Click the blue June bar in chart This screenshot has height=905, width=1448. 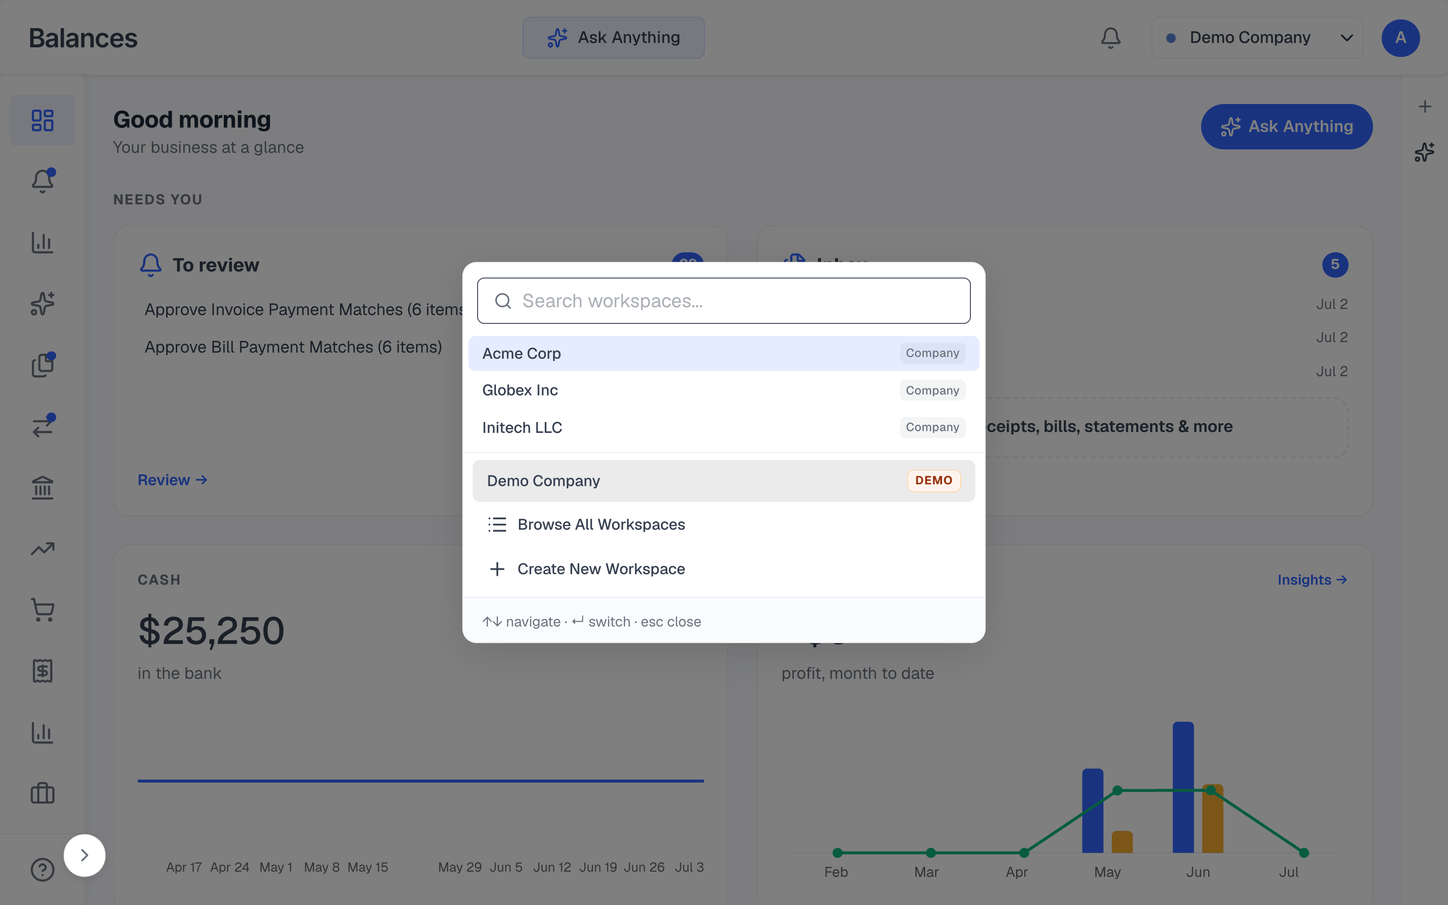click(x=1183, y=788)
